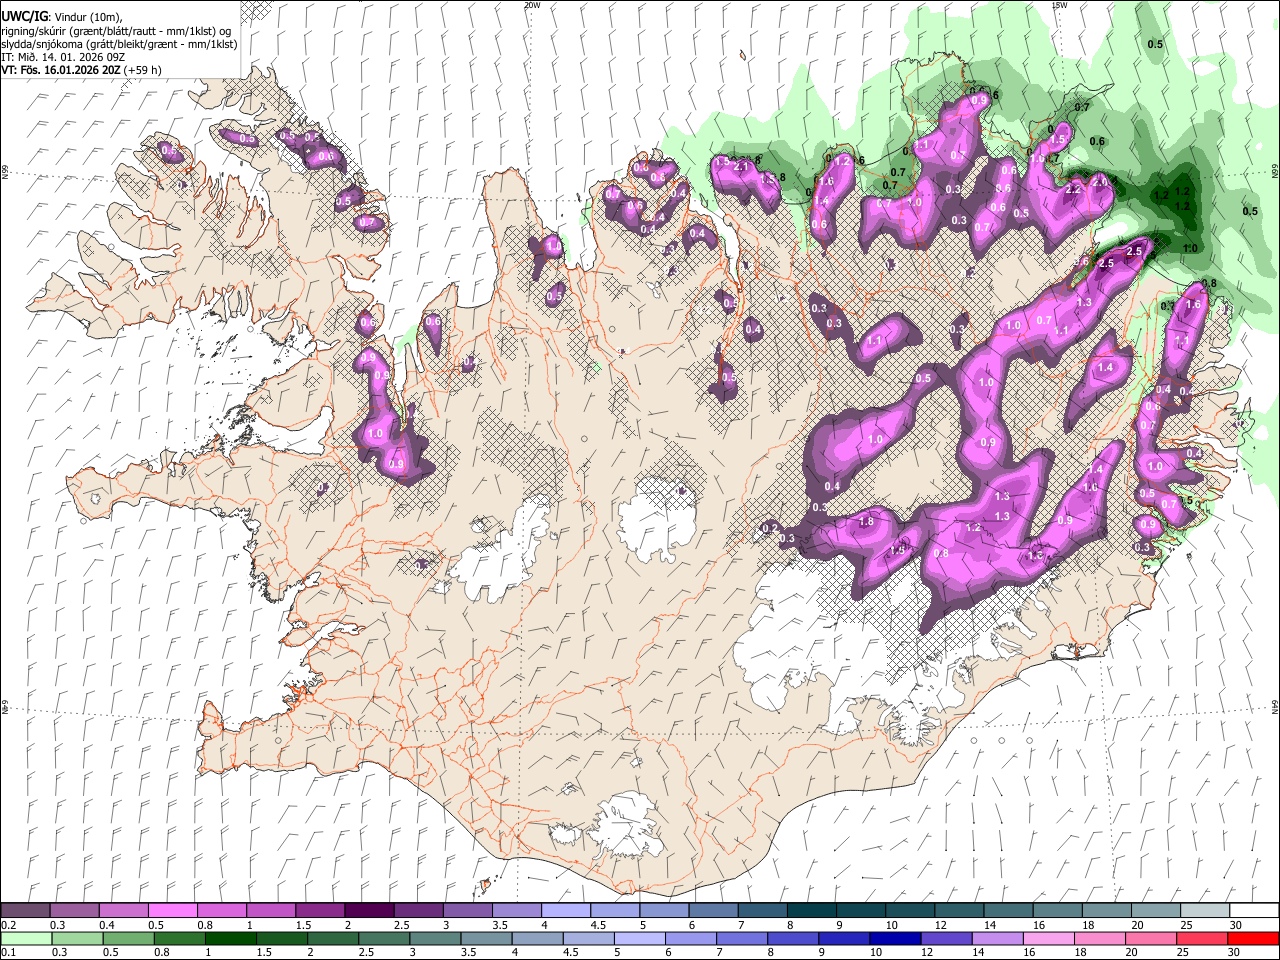Click the darkest purple 2–2.5 upper legend swatch
This screenshot has width=1280, height=960.
369,911
